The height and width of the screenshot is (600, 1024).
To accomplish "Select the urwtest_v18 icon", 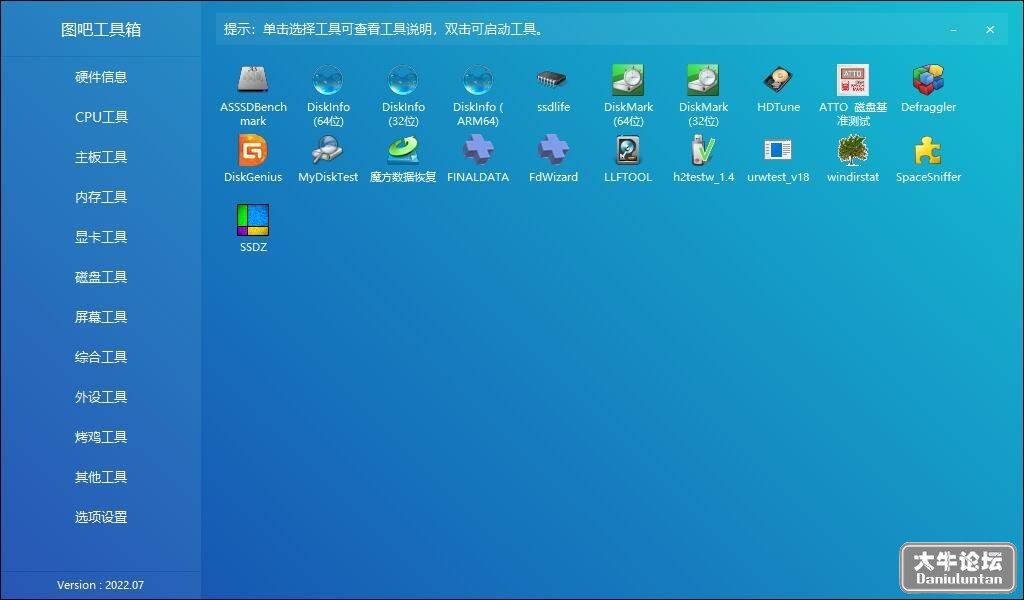I will point(778,150).
